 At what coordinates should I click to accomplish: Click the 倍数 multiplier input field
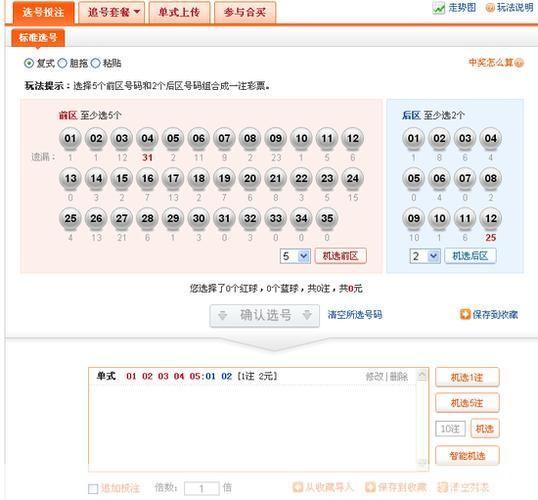point(201,488)
